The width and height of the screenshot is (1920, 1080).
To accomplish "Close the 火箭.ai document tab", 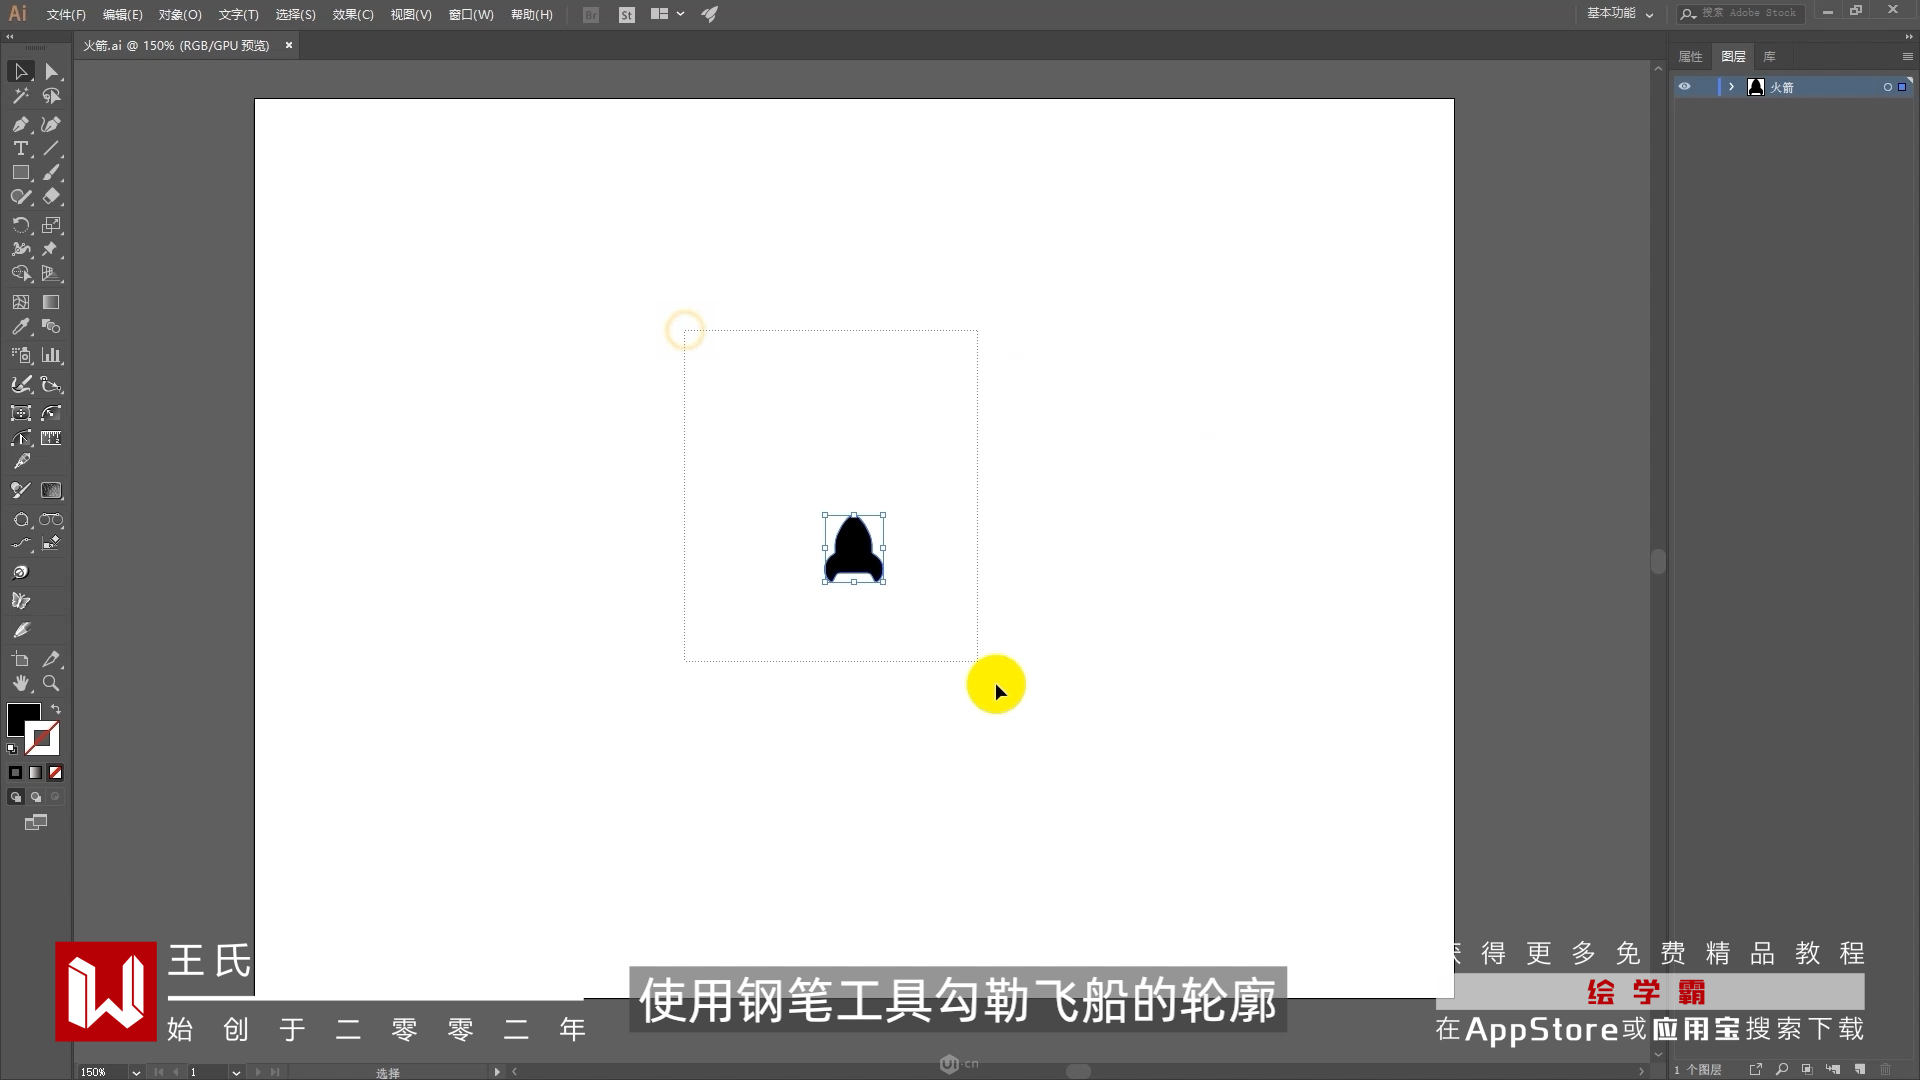I will pos(289,45).
